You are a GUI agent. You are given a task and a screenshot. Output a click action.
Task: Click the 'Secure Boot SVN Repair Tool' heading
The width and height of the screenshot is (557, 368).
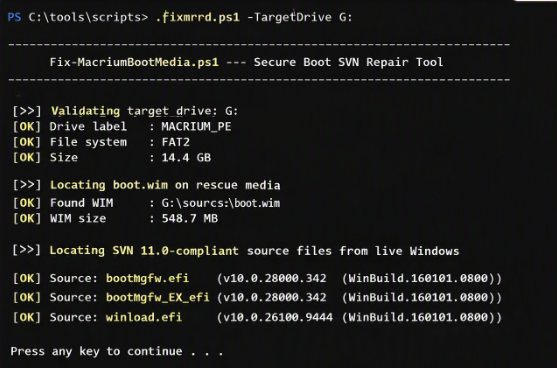click(x=348, y=62)
